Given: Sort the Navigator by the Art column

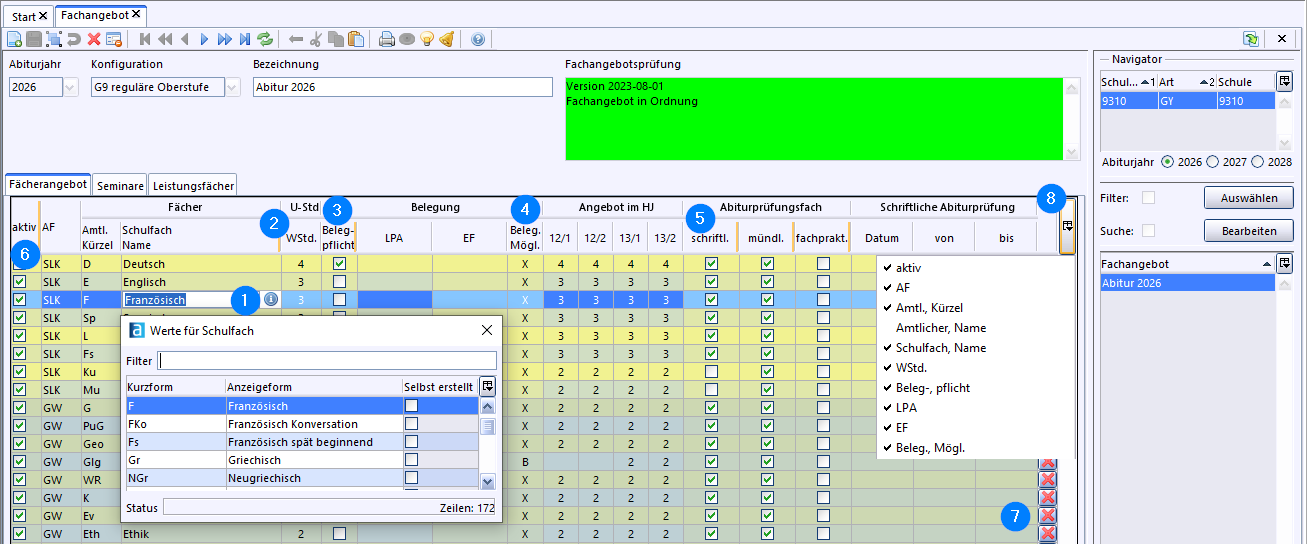Looking at the screenshot, I should 1187,81.
